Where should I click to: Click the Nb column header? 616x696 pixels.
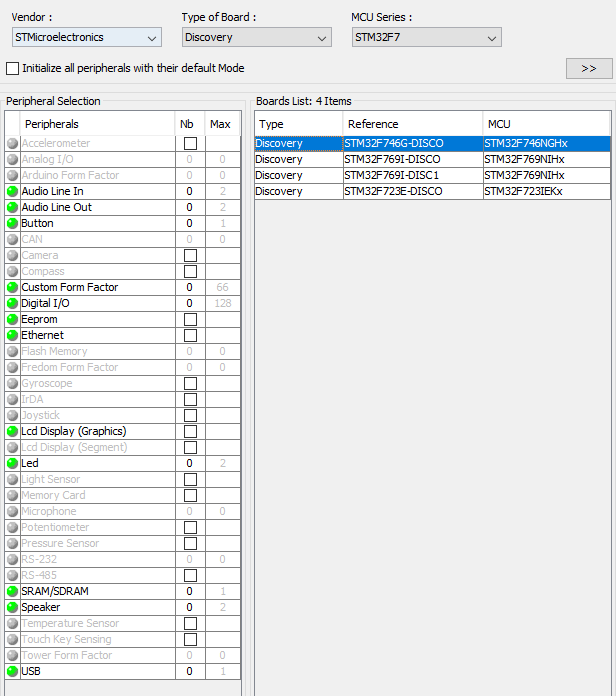[x=190, y=124]
